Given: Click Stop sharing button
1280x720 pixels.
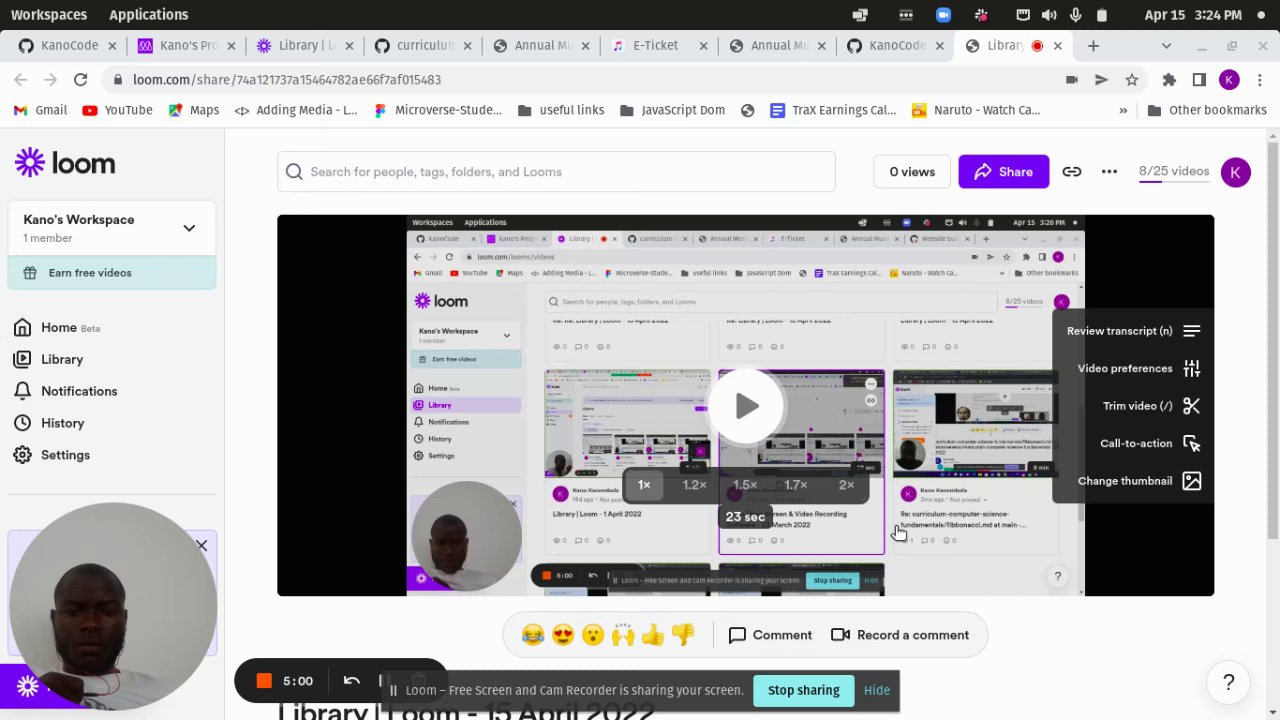Looking at the screenshot, I should tap(803, 690).
